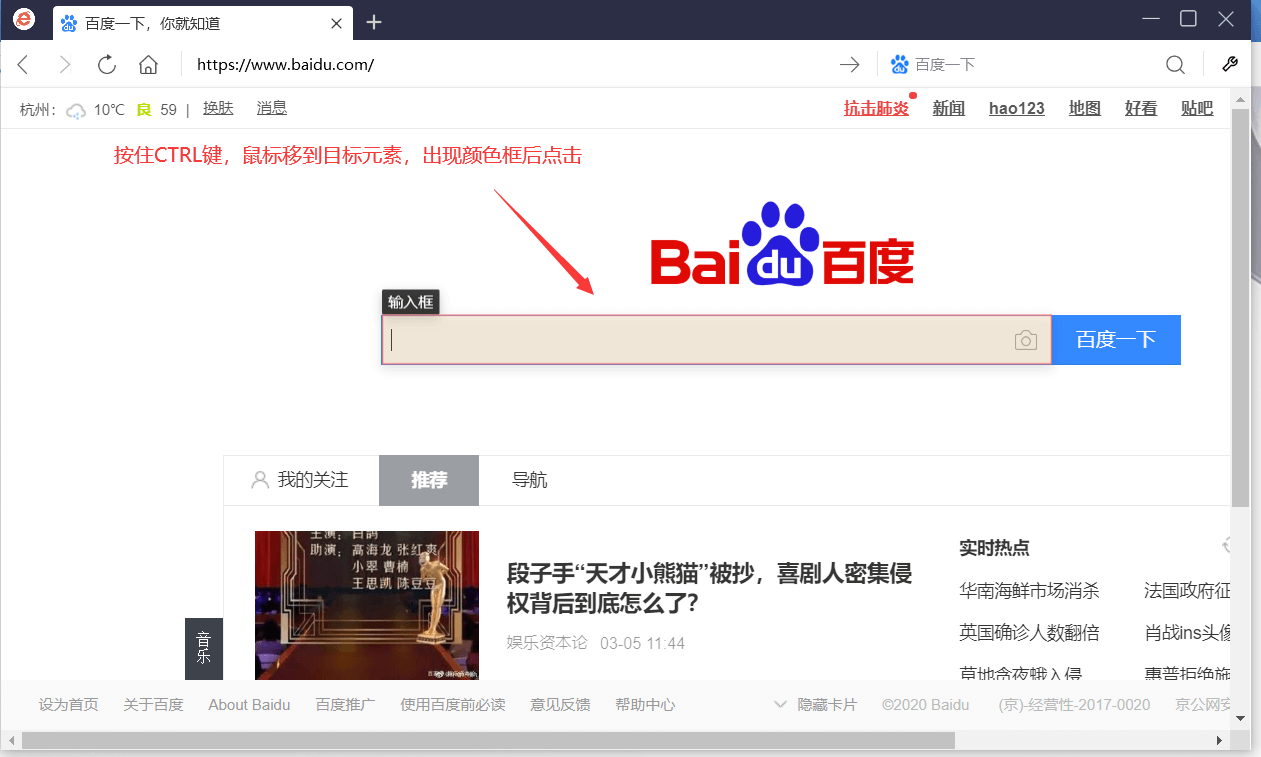
Task: Click the horizontal scrollbar left arrow
Action: coord(11,740)
